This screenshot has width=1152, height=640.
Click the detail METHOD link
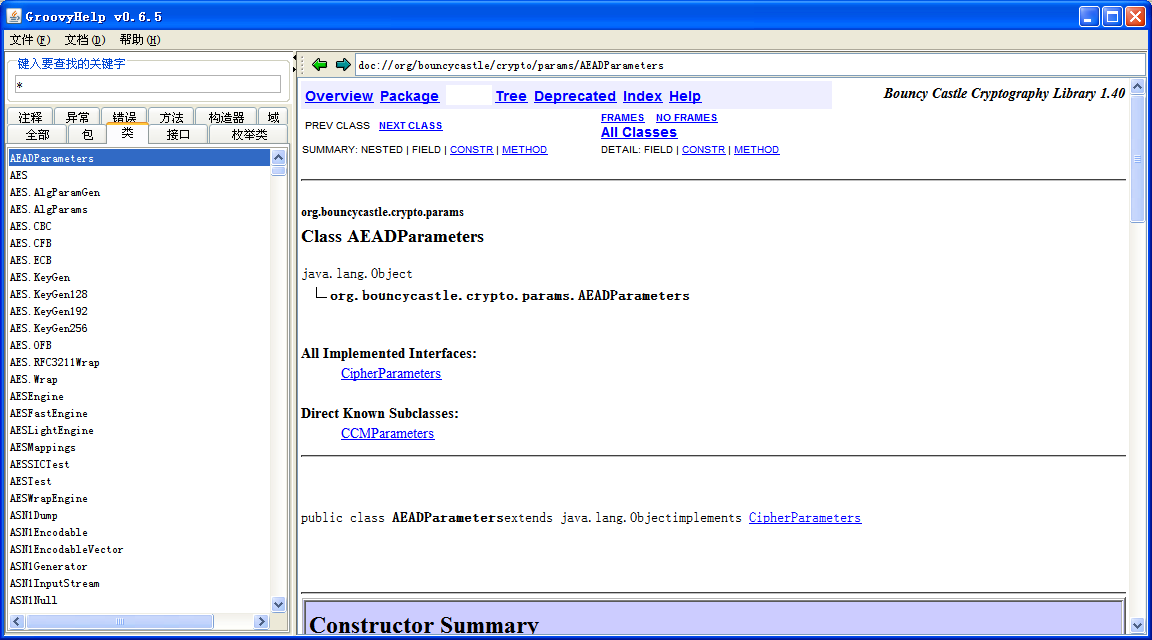tap(757, 149)
